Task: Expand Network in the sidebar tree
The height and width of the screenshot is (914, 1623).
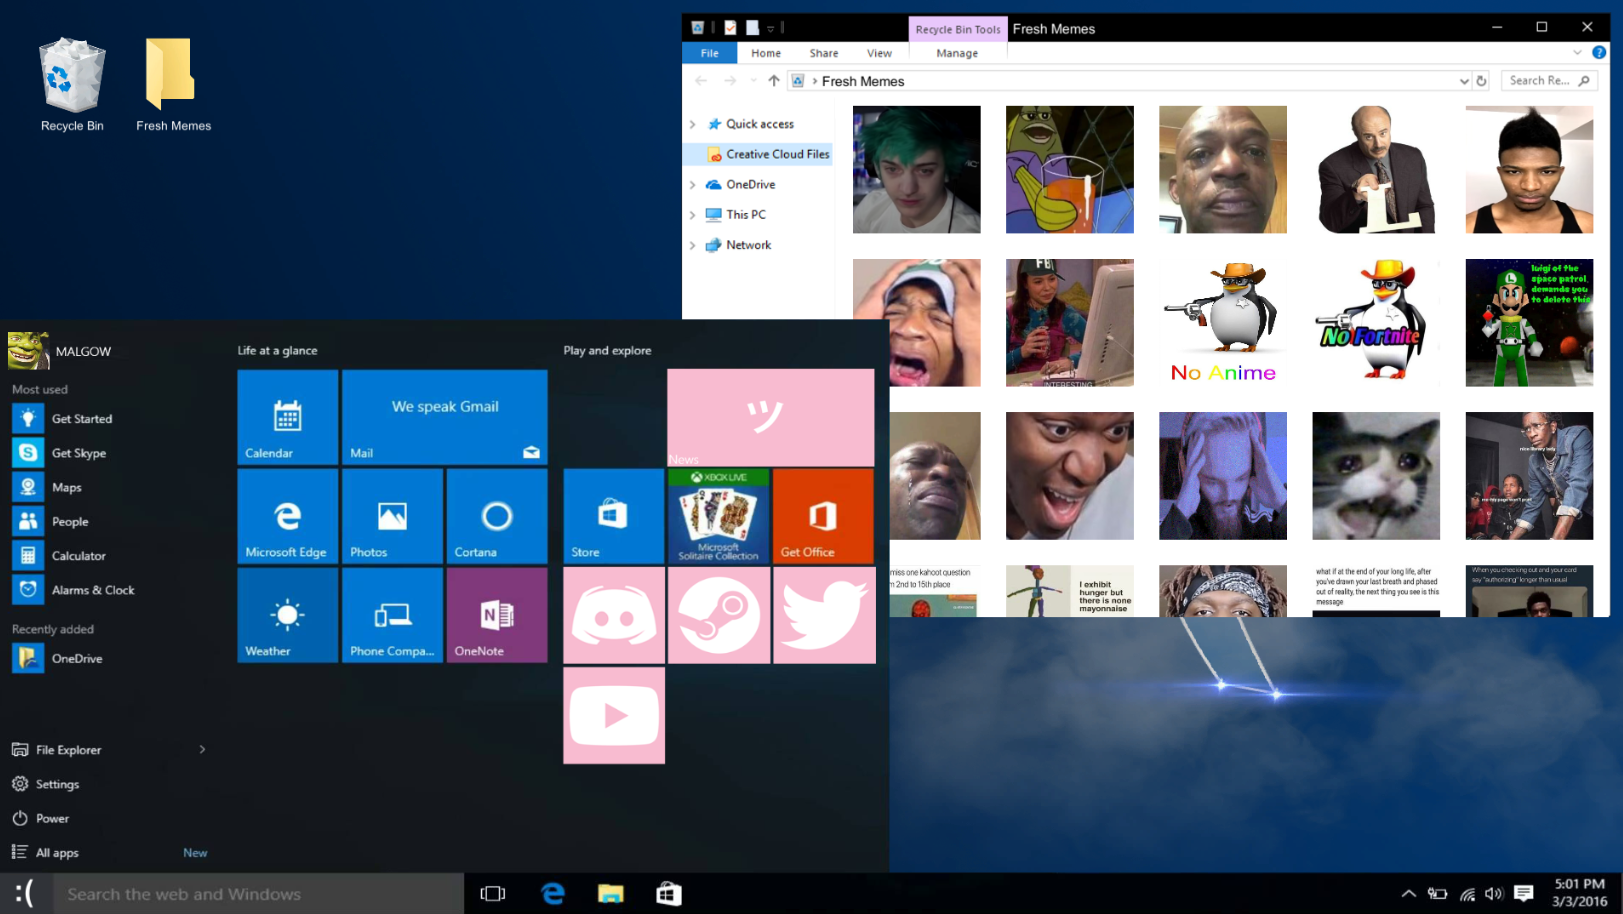Action: pos(694,245)
